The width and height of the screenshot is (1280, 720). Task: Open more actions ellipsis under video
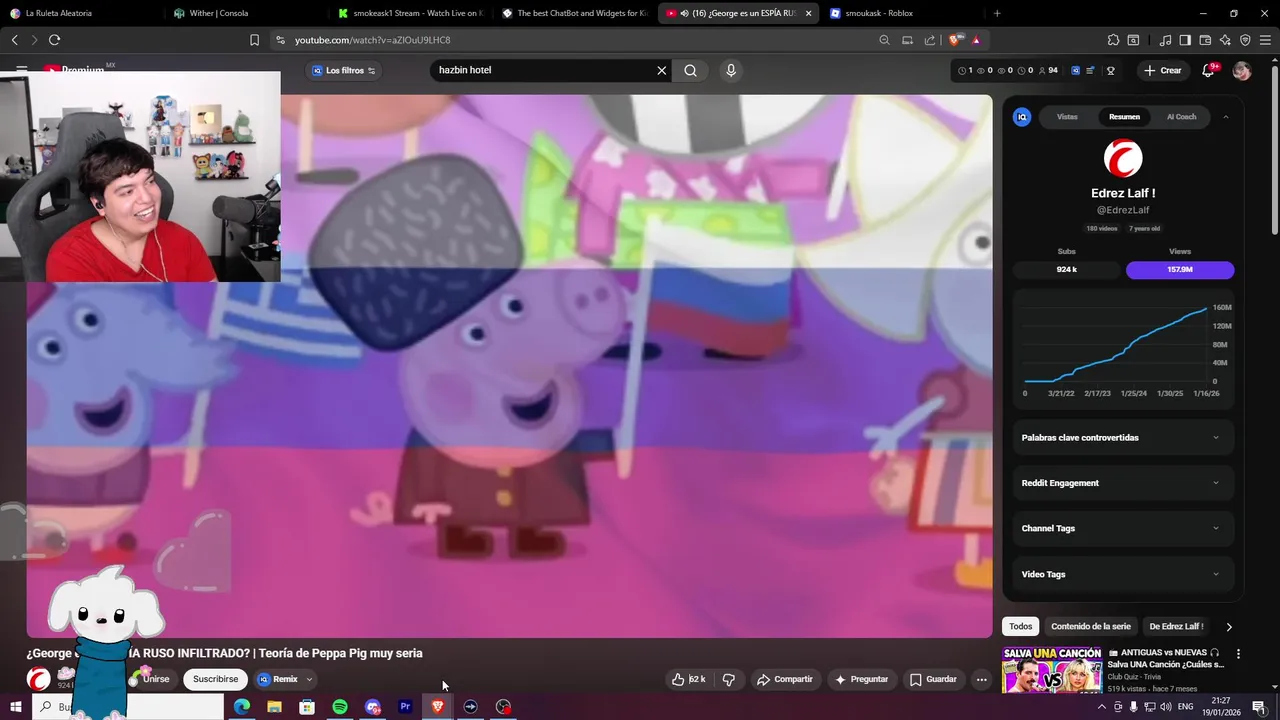point(981,679)
